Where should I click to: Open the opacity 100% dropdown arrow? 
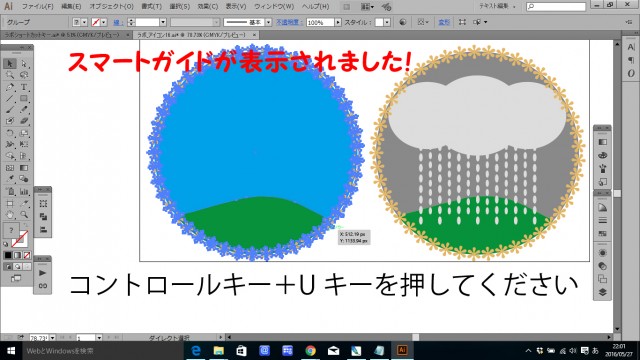[x=338, y=22]
